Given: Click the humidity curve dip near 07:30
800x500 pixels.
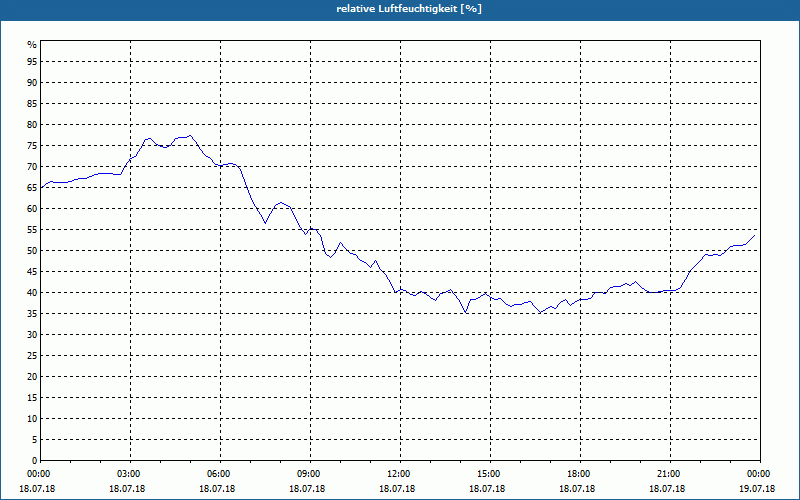Looking at the screenshot, I should click(265, 223).
